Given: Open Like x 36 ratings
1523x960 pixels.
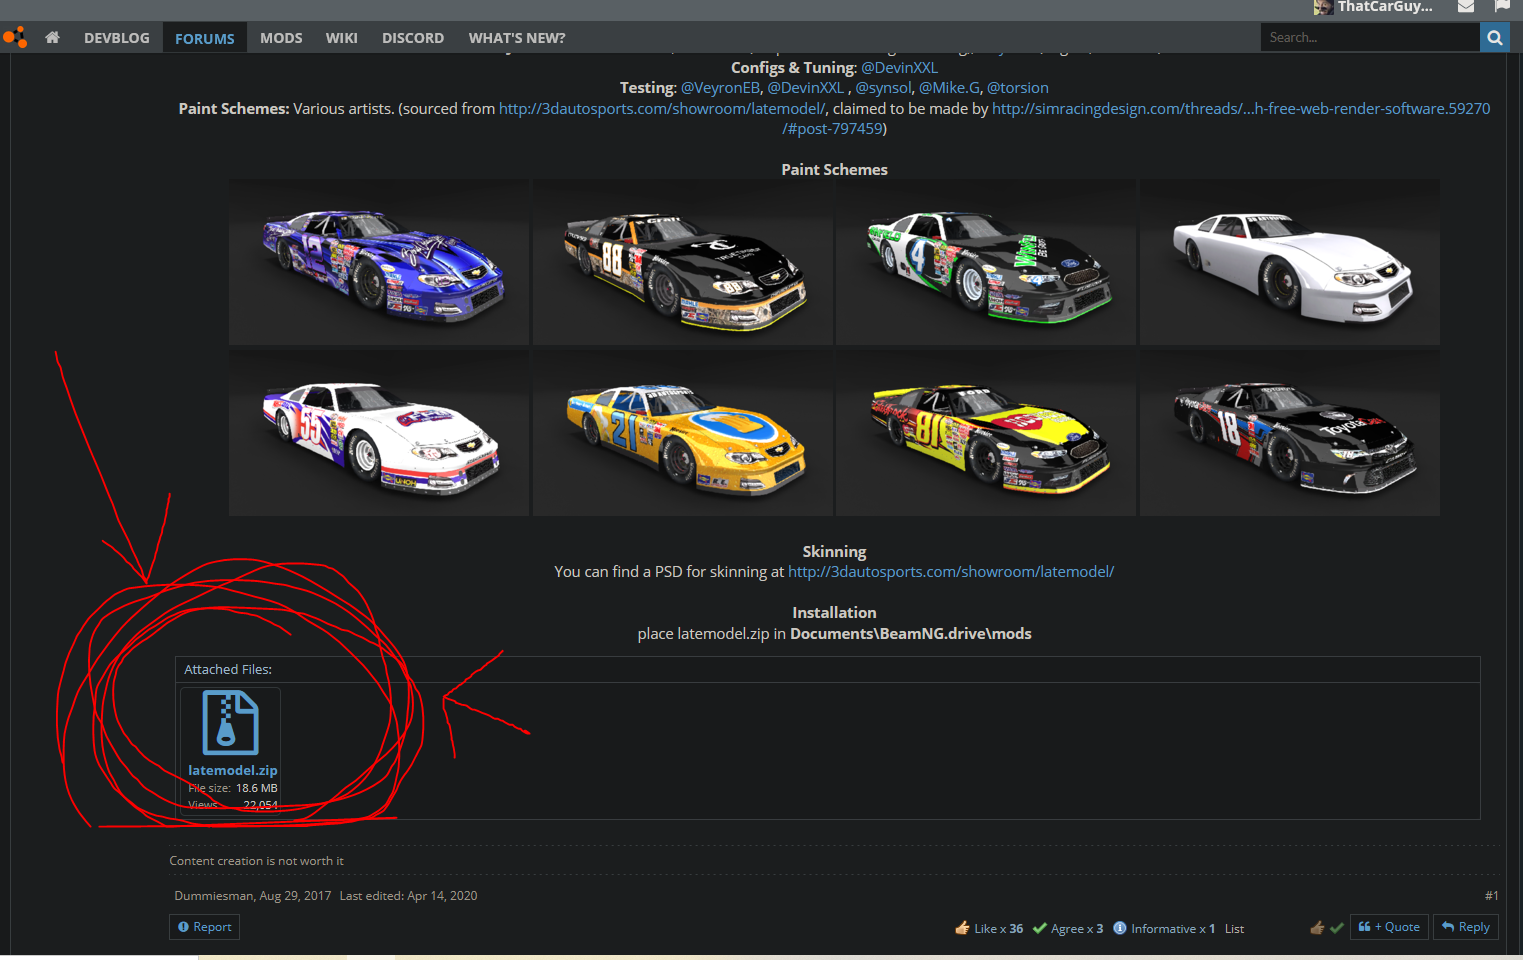Looking at the screenshot, I should (989, 928).
